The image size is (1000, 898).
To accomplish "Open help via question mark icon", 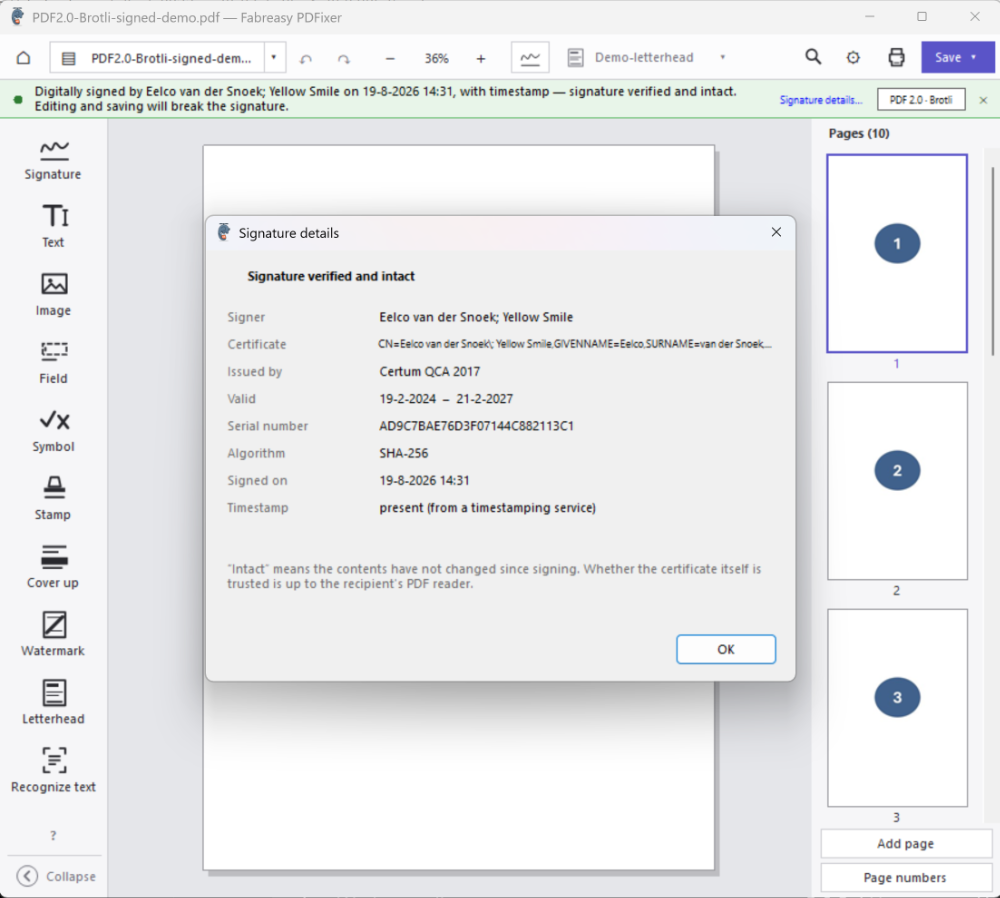I will pos(53,835).
